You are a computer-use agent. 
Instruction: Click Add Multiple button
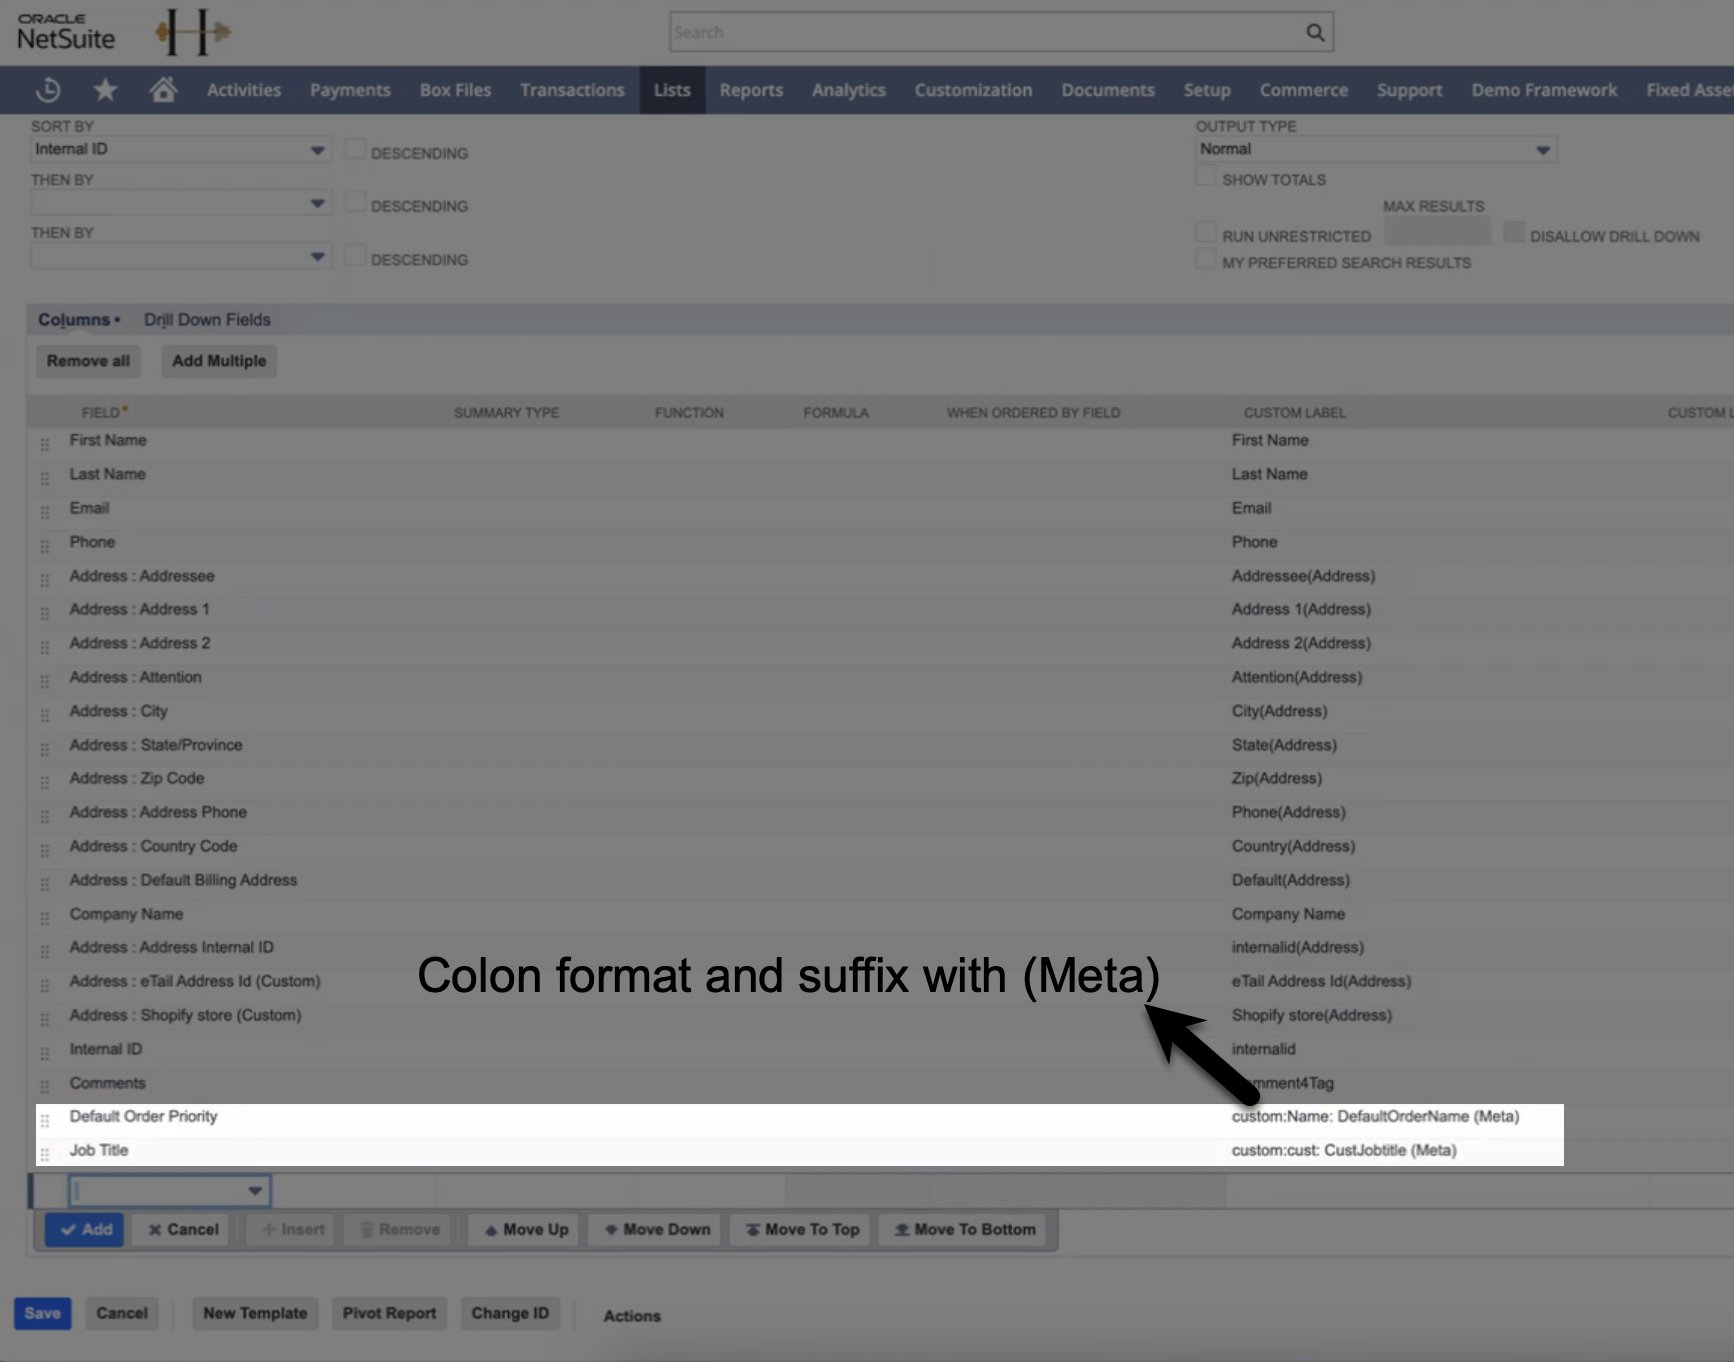219,361
